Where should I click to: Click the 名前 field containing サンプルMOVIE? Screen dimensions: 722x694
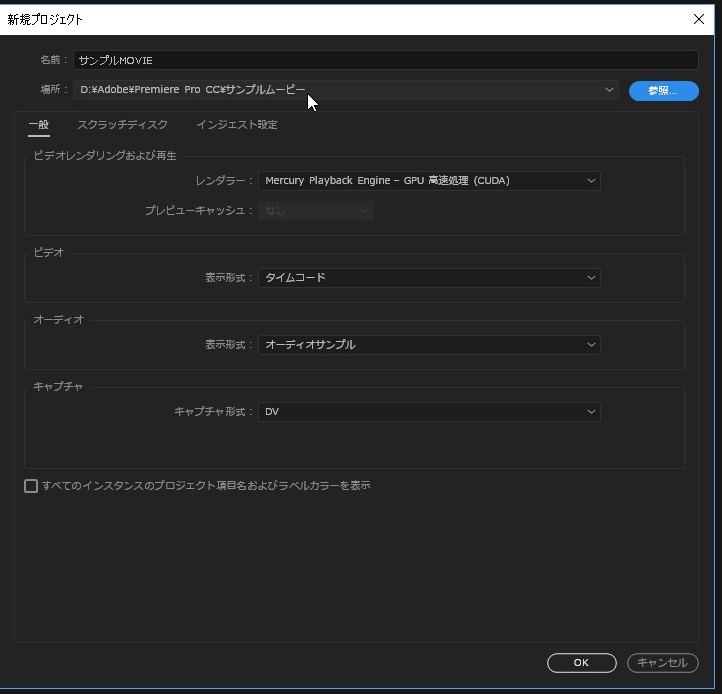tap(385, 61)
